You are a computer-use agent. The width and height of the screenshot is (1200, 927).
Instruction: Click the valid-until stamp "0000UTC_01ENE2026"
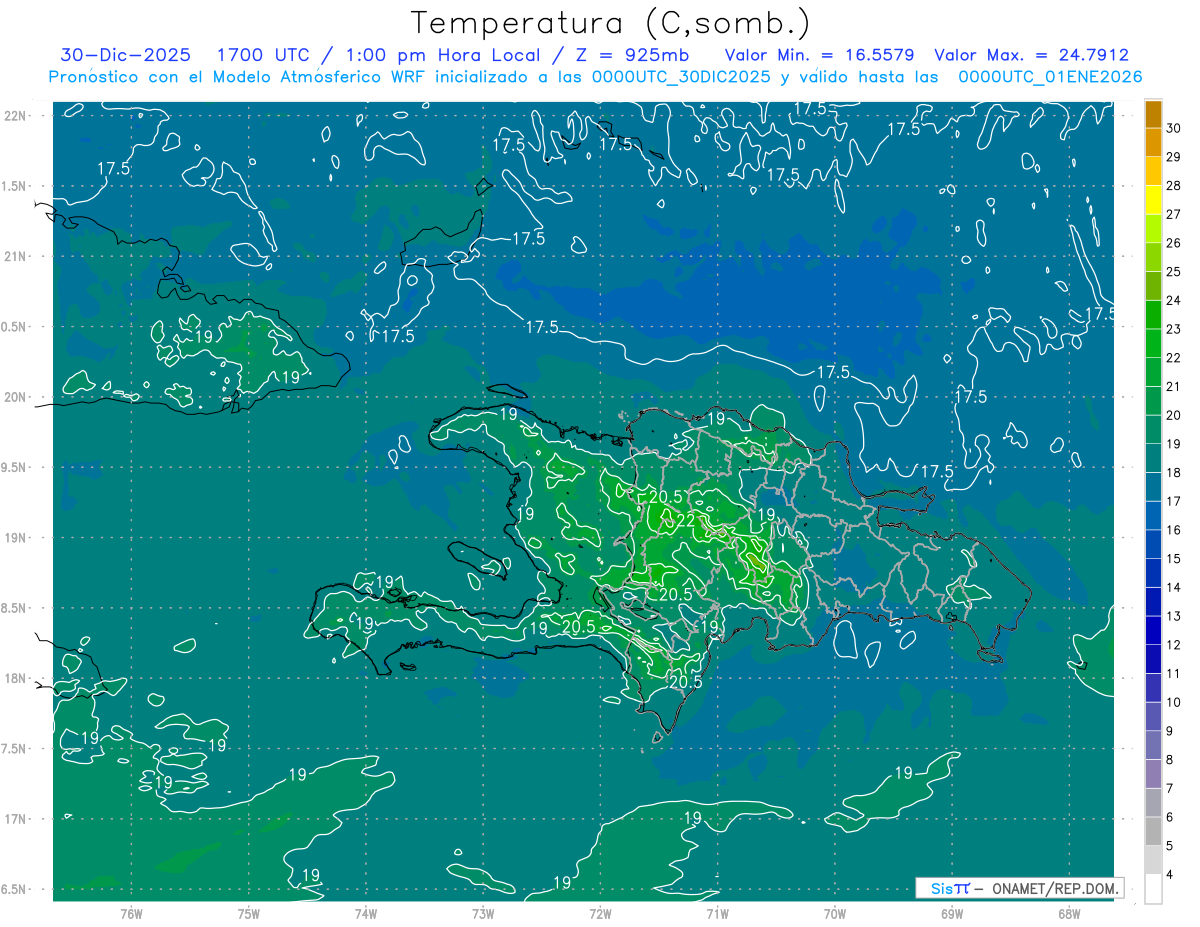coord(1050,77)
